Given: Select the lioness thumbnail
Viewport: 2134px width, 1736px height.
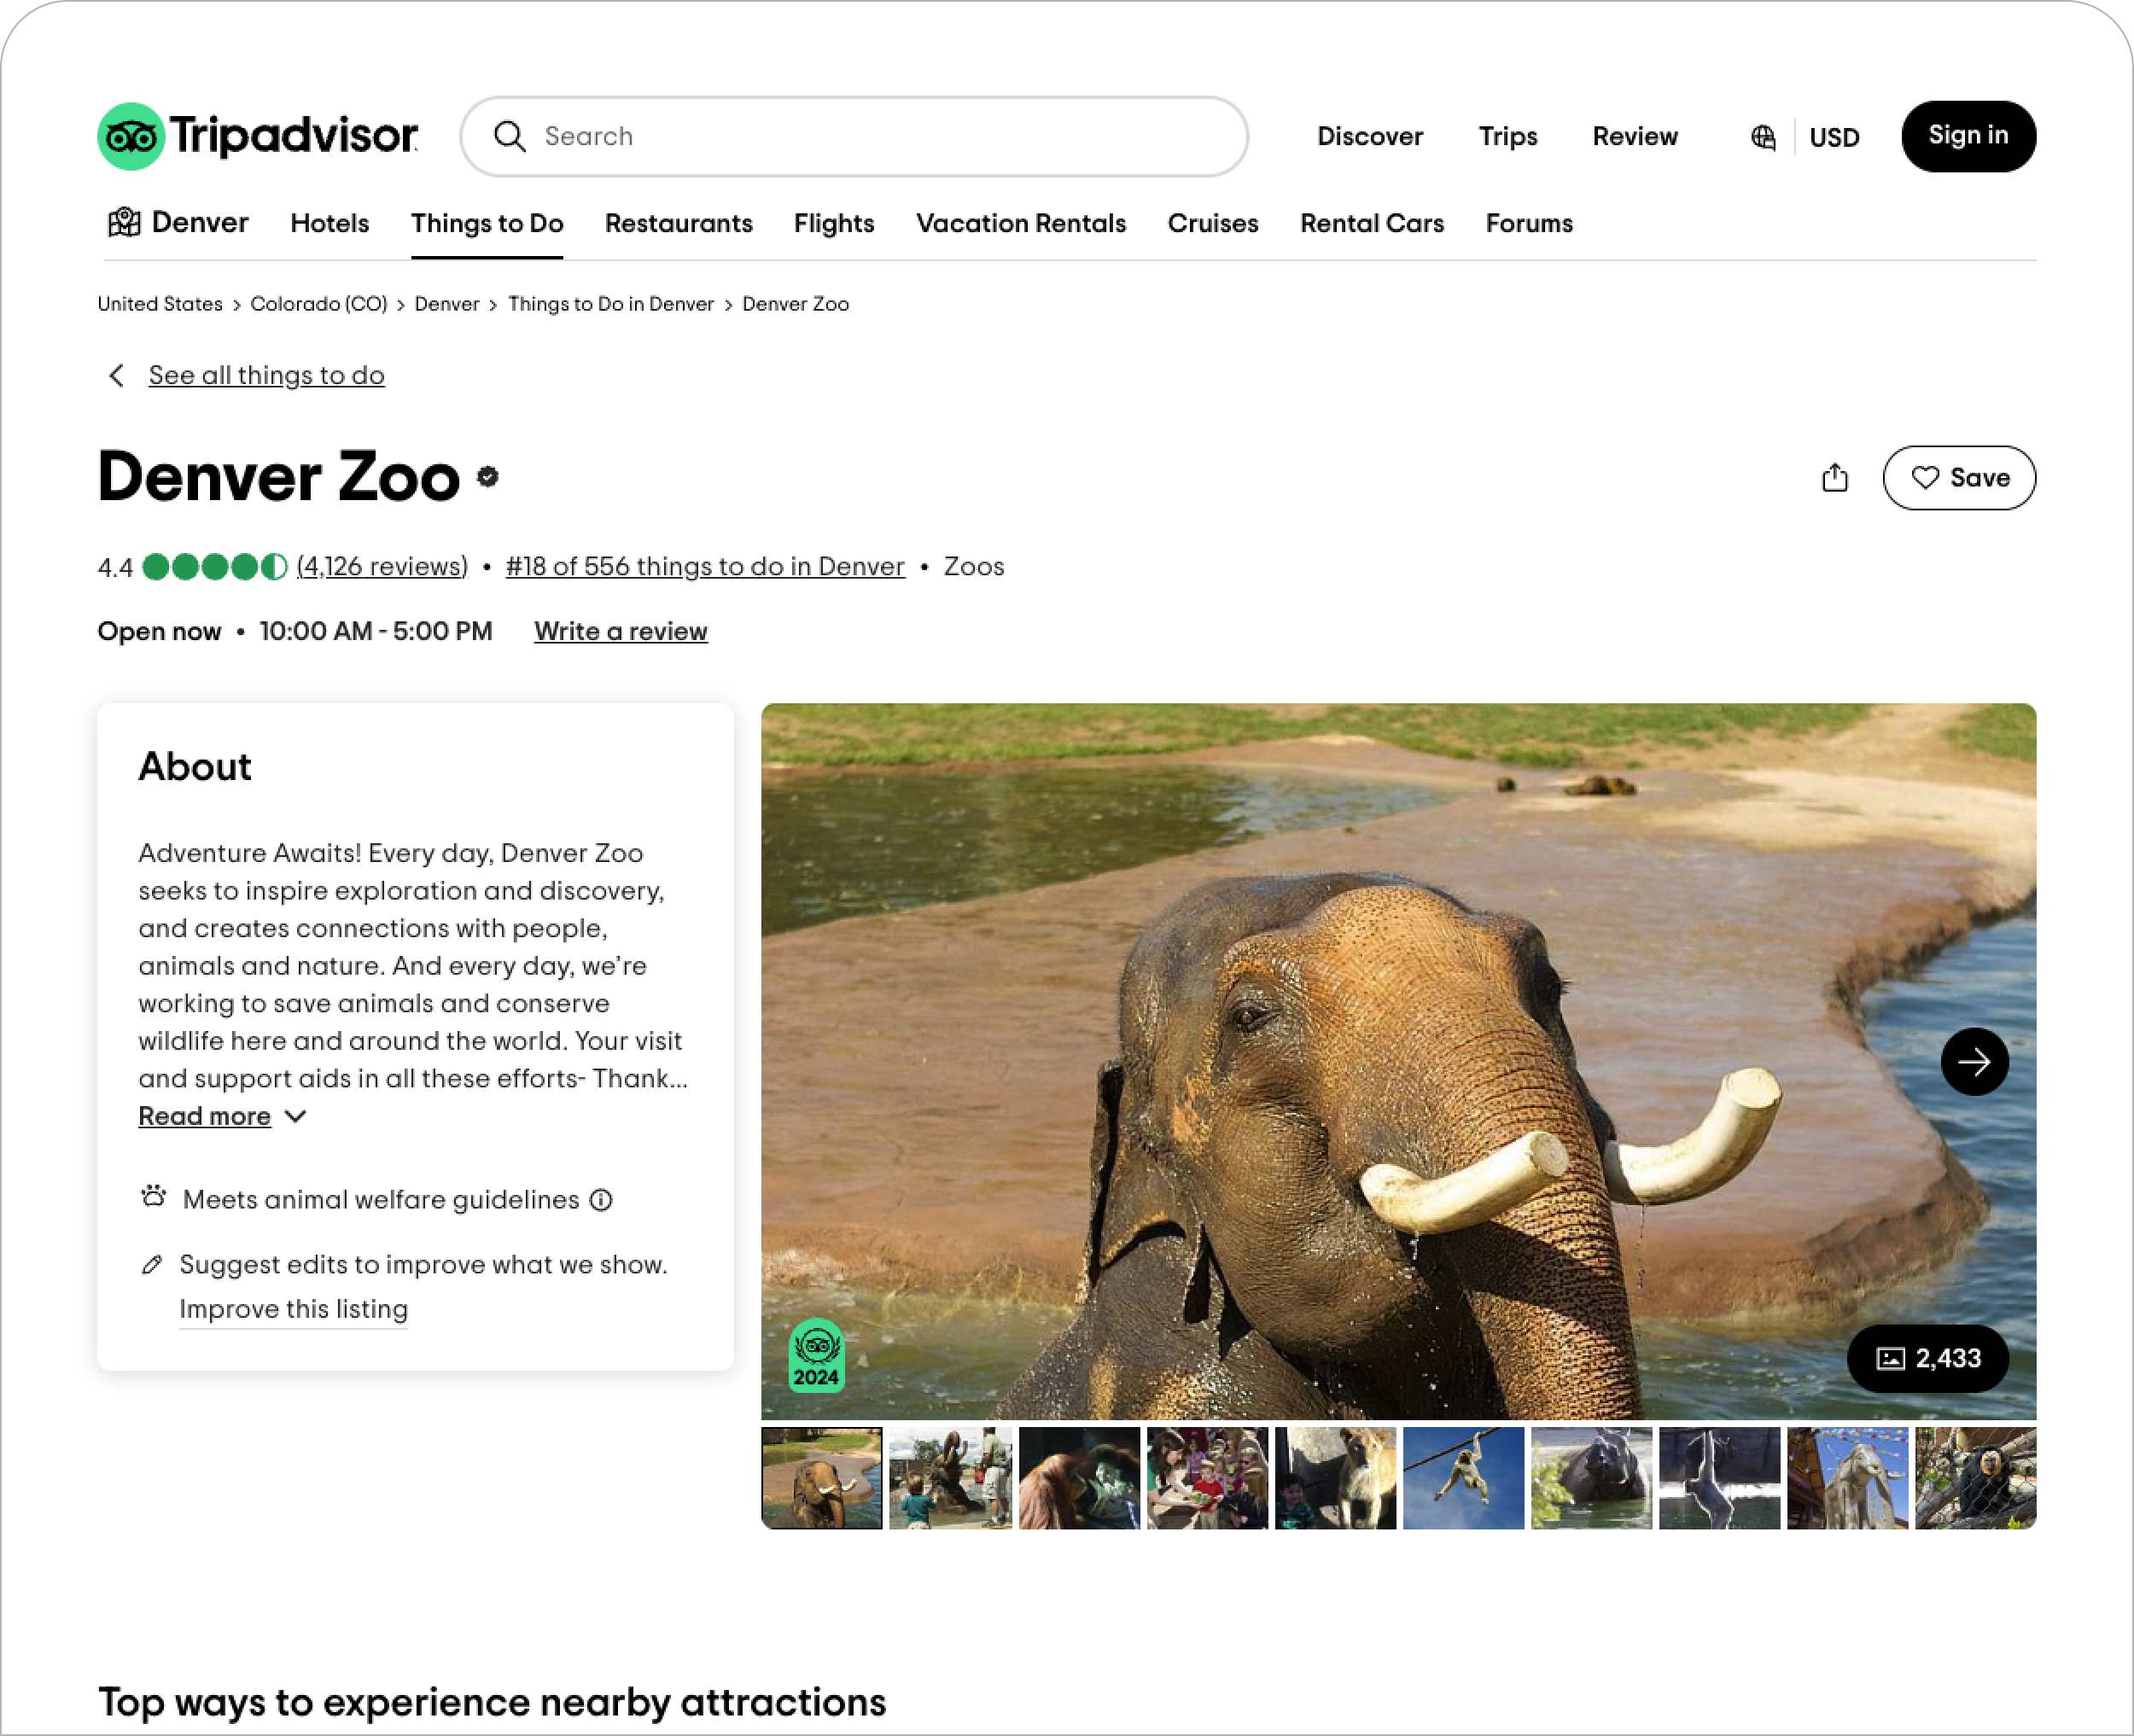Looking at the screenshot, I should (x=1335, y=1478).
